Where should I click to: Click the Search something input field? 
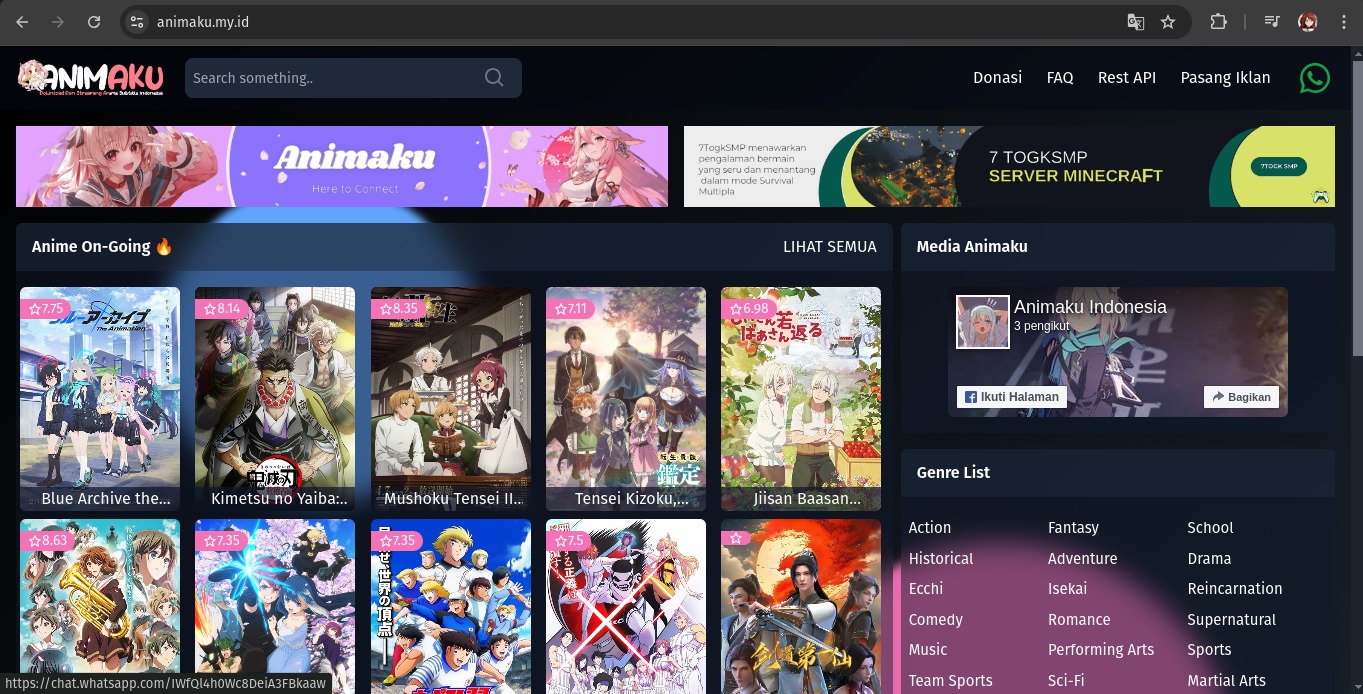click(x=353, y=78)
